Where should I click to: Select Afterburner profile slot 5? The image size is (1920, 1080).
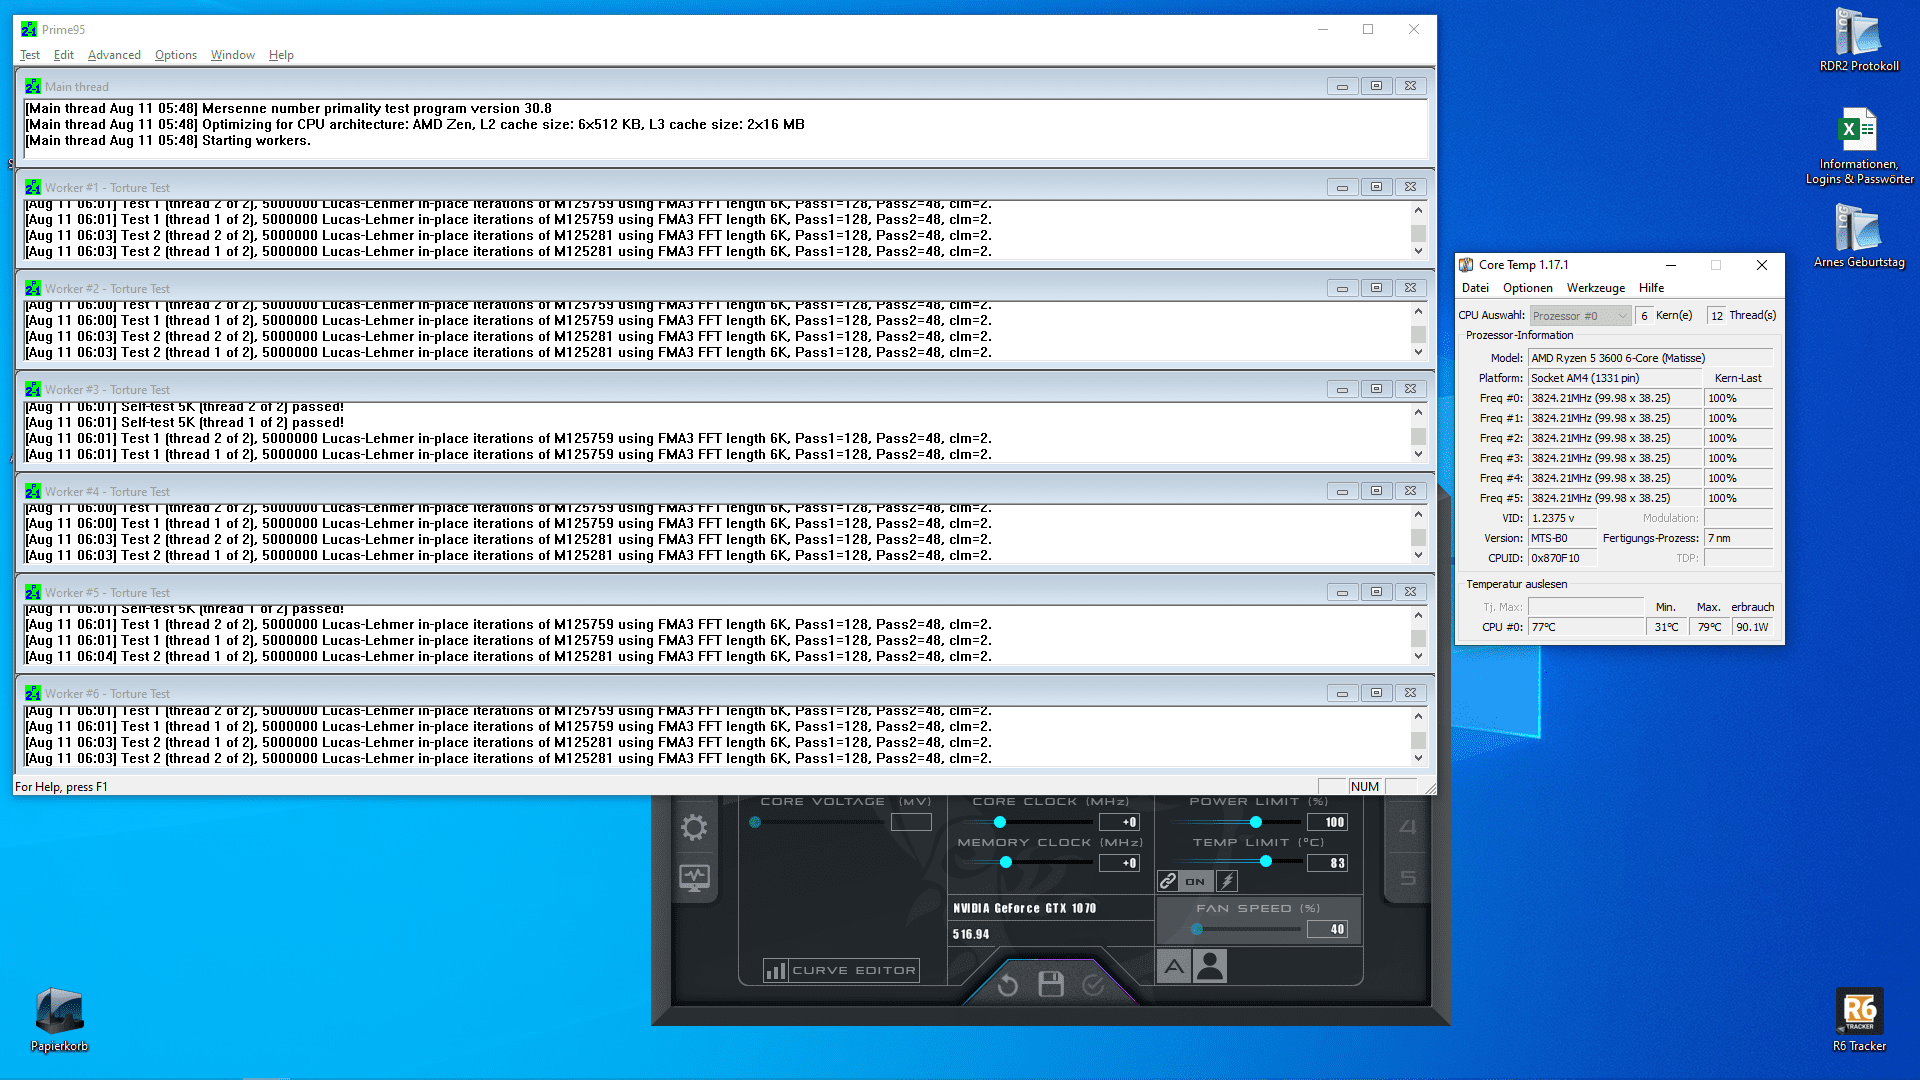(x=1408, y=878)
